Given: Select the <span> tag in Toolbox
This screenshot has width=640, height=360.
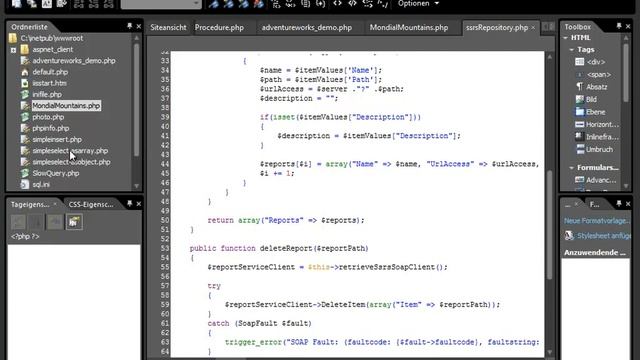Looking at the screenshot, I should tap(593, 75).
